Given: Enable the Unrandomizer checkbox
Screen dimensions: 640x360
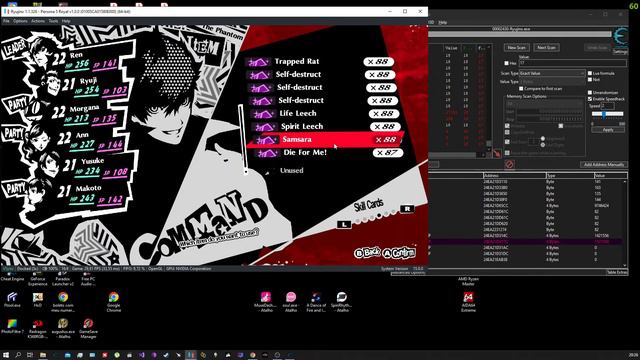Looking at the screenshot, I should (x=590, y=93).
